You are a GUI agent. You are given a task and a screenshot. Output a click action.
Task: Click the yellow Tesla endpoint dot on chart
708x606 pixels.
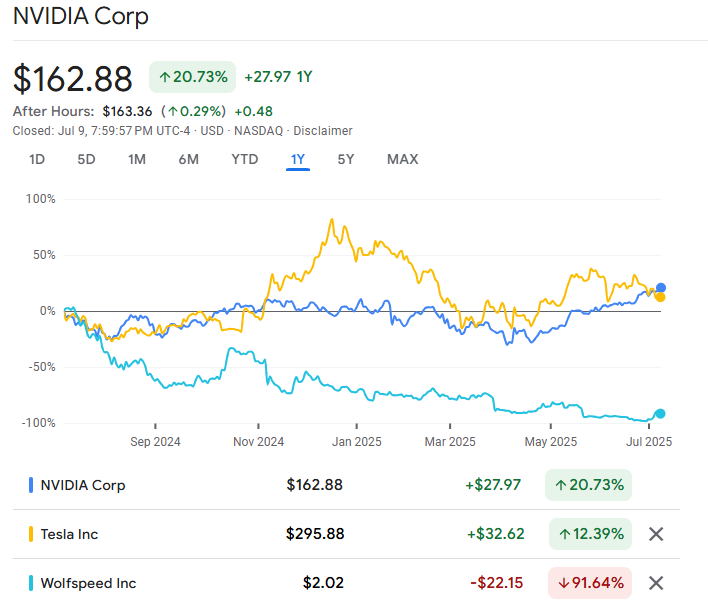660,297
